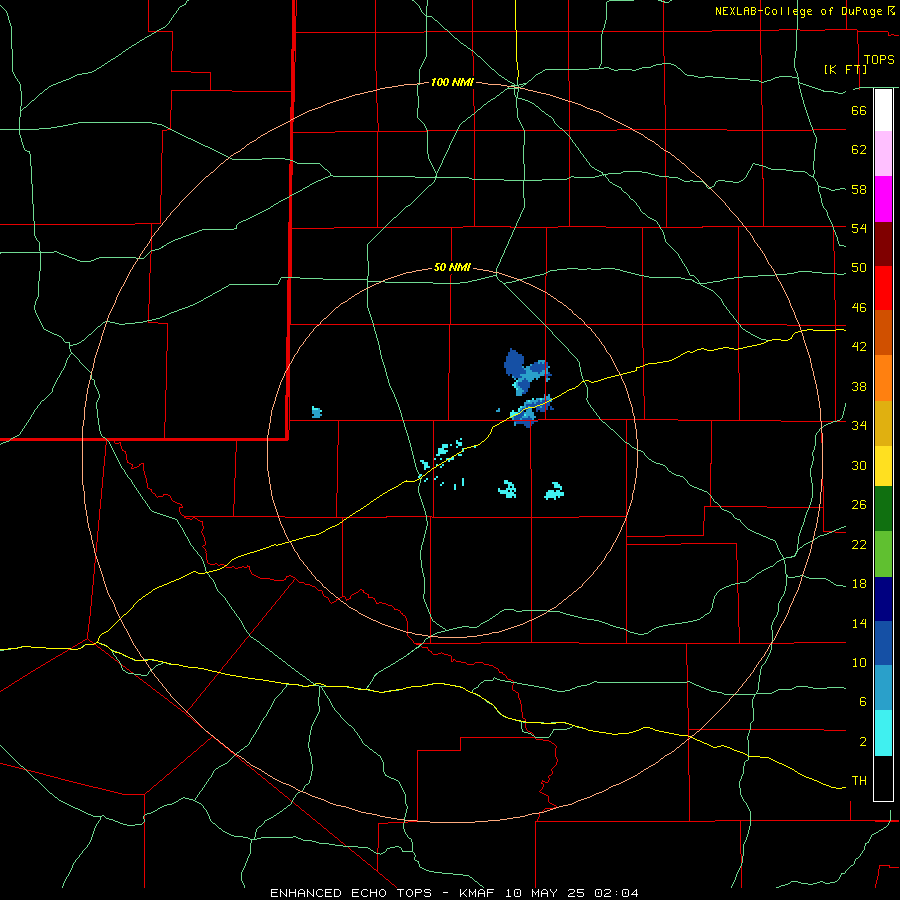Image resolution: width=900 pixels, height=900 pixels.
Task: Click the bright yellow legend band
Action: pos(883,466)
